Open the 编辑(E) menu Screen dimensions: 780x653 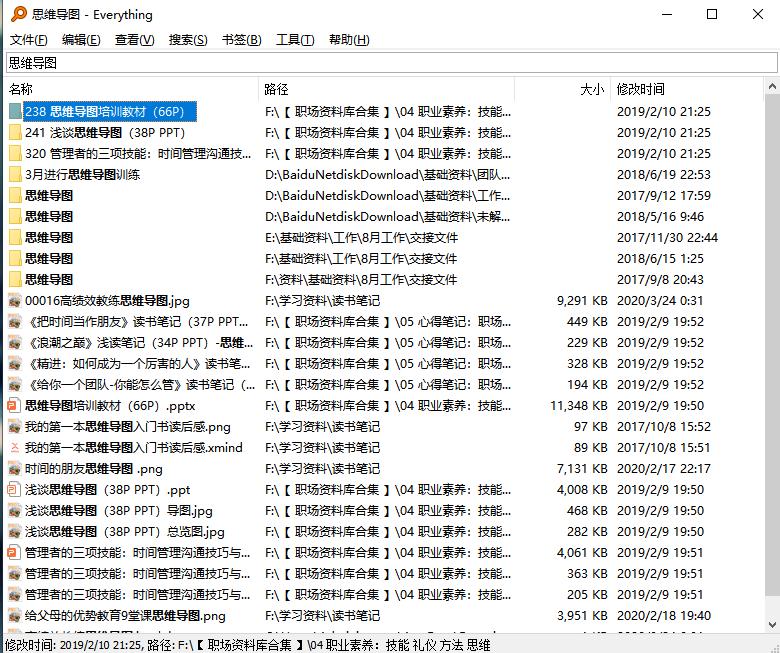pos(81,40)
